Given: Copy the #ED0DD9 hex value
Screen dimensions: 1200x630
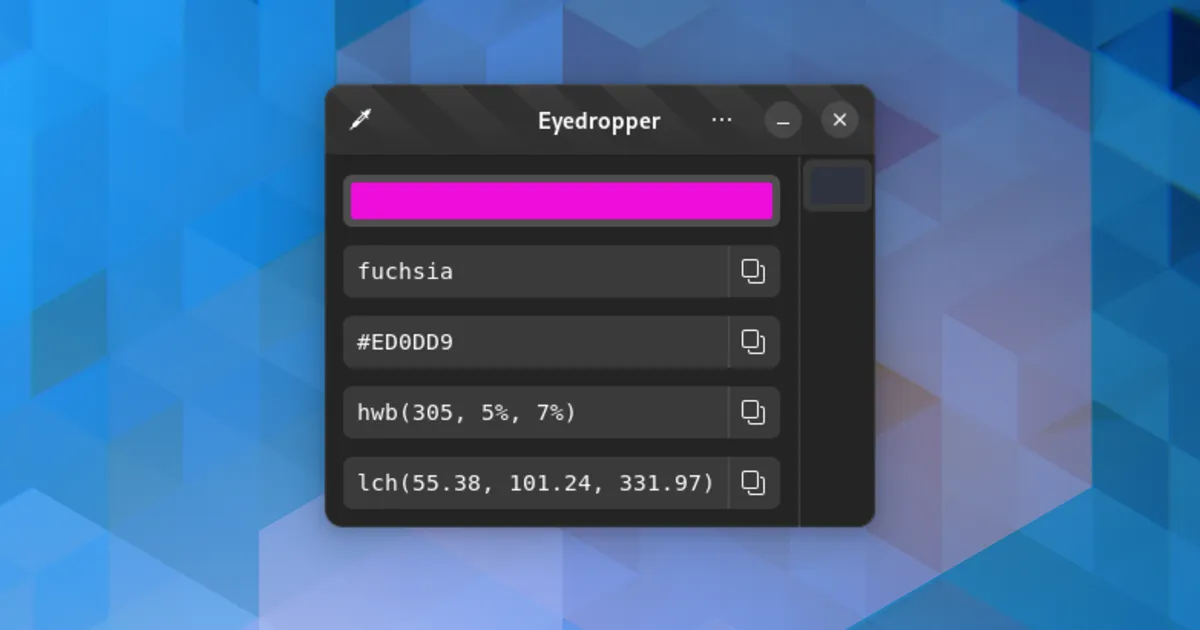Looking at the screenshot, I should (x=753, y=342).
